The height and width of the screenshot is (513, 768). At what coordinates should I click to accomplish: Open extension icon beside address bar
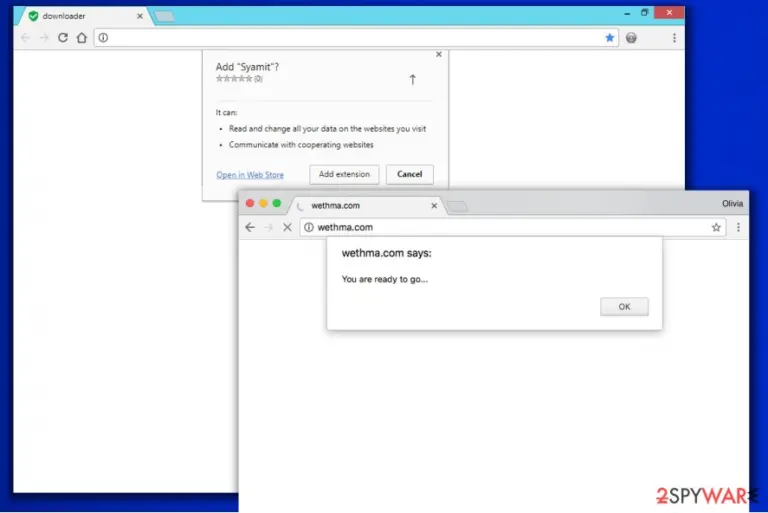[x=631, y=38]
